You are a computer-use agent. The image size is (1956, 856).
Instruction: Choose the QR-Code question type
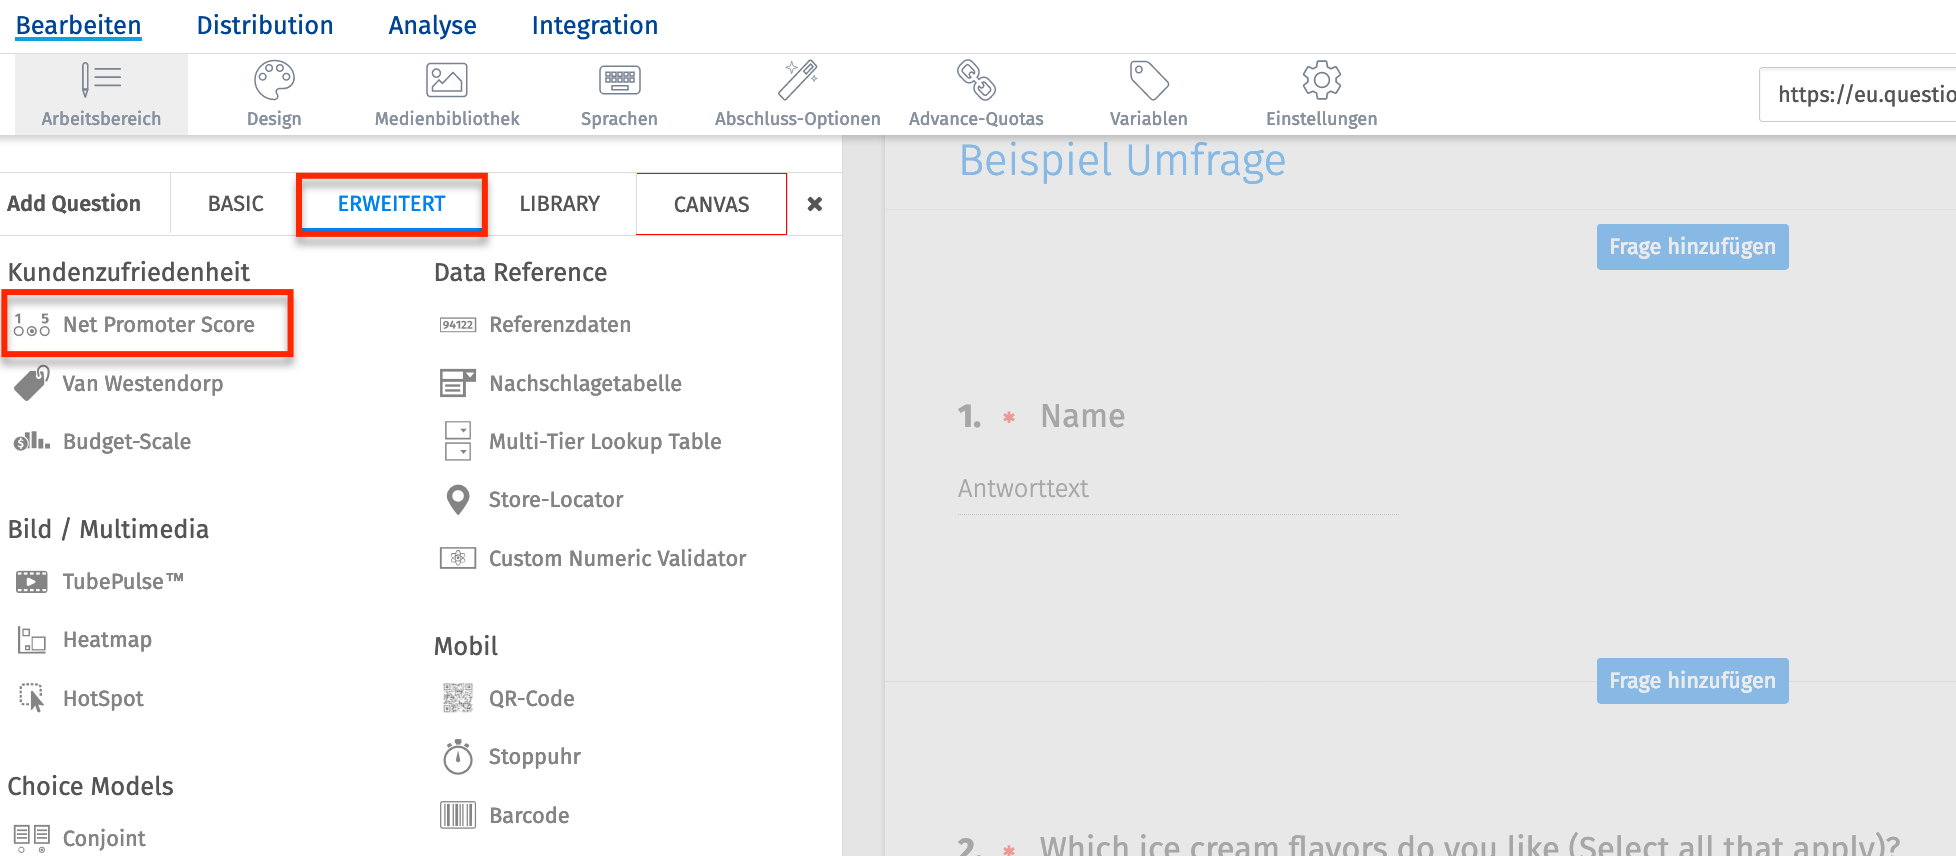[x=531, y=699]
